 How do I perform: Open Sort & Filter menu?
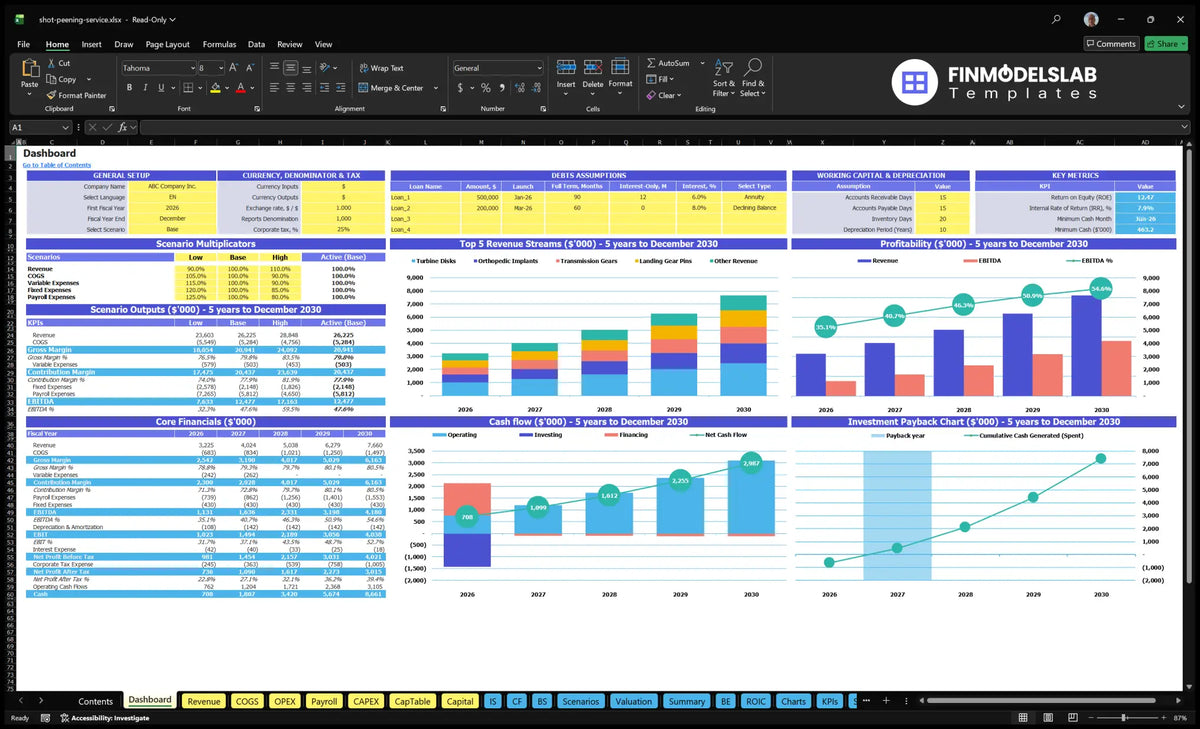(x=724, y=76)
